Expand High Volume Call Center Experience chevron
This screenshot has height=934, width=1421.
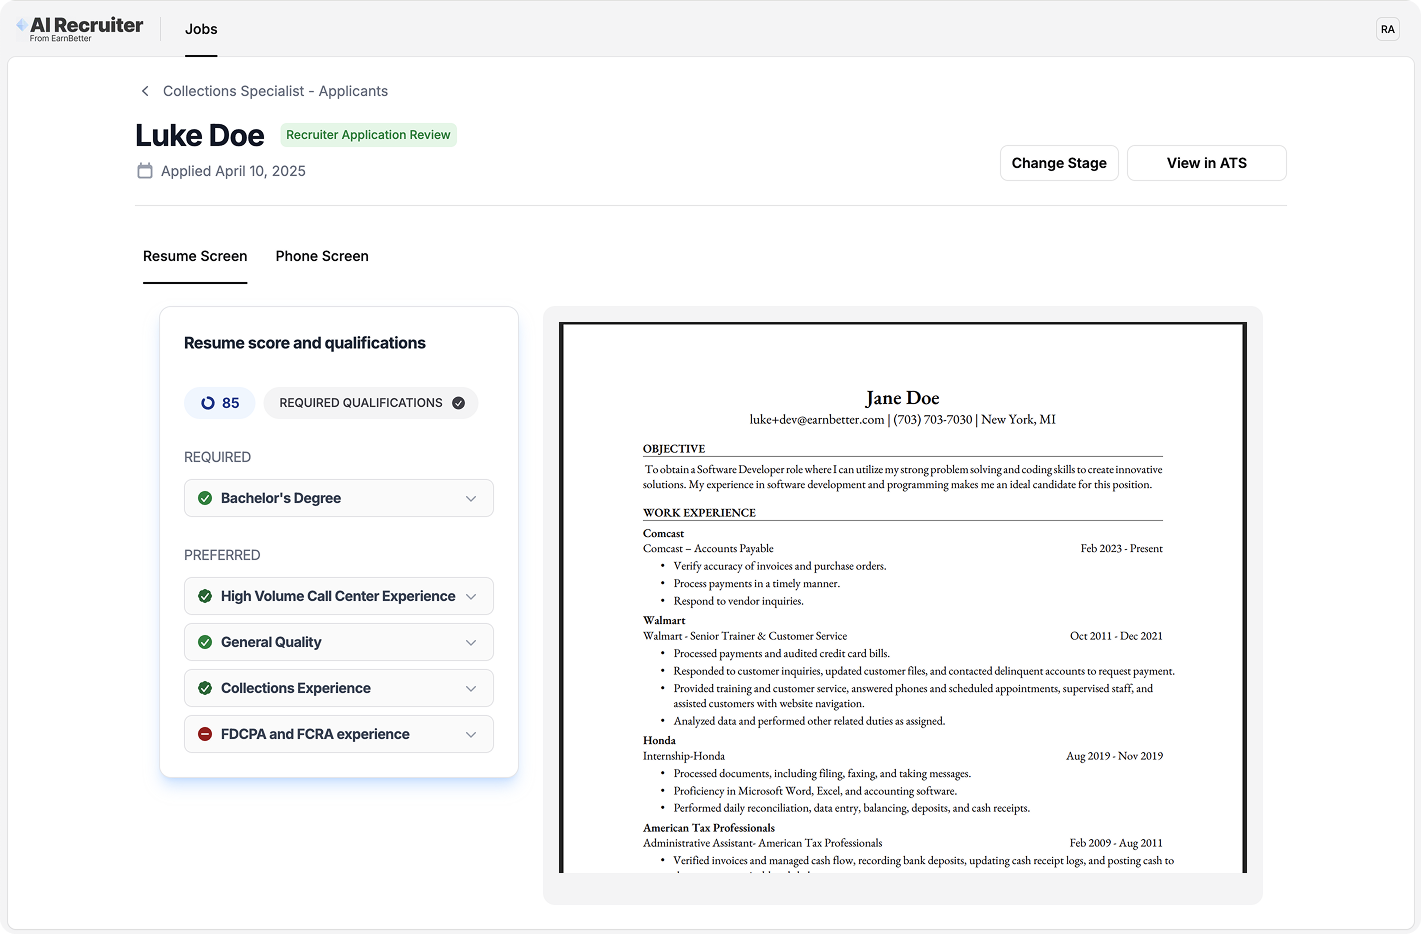(x=471, y=596)
